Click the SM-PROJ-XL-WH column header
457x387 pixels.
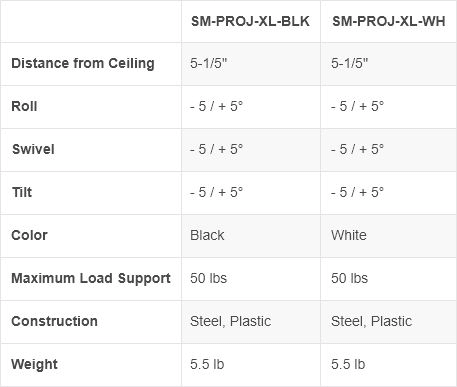point(389,21)
